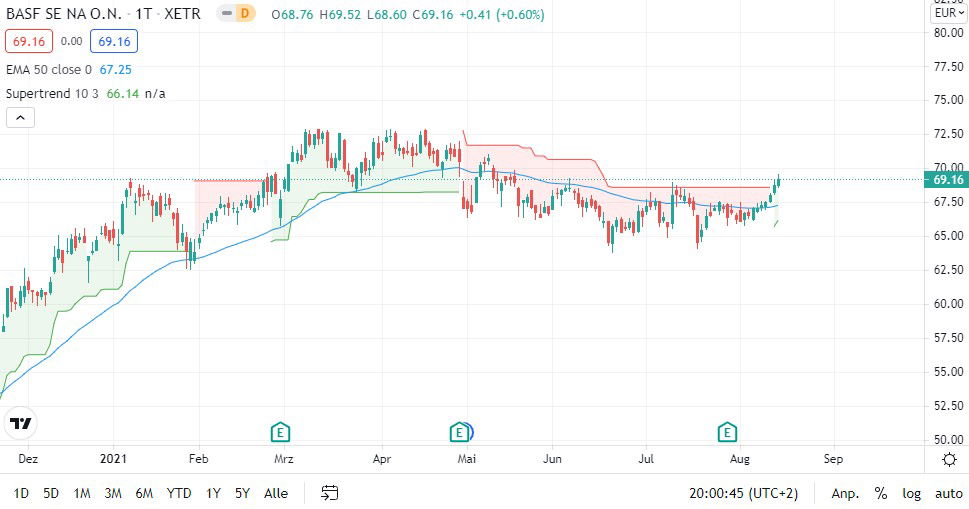Click the blue buy price 69.16 button
This screenshot has width=969, height=509.
pyautogui.click(x=113, y=41)
